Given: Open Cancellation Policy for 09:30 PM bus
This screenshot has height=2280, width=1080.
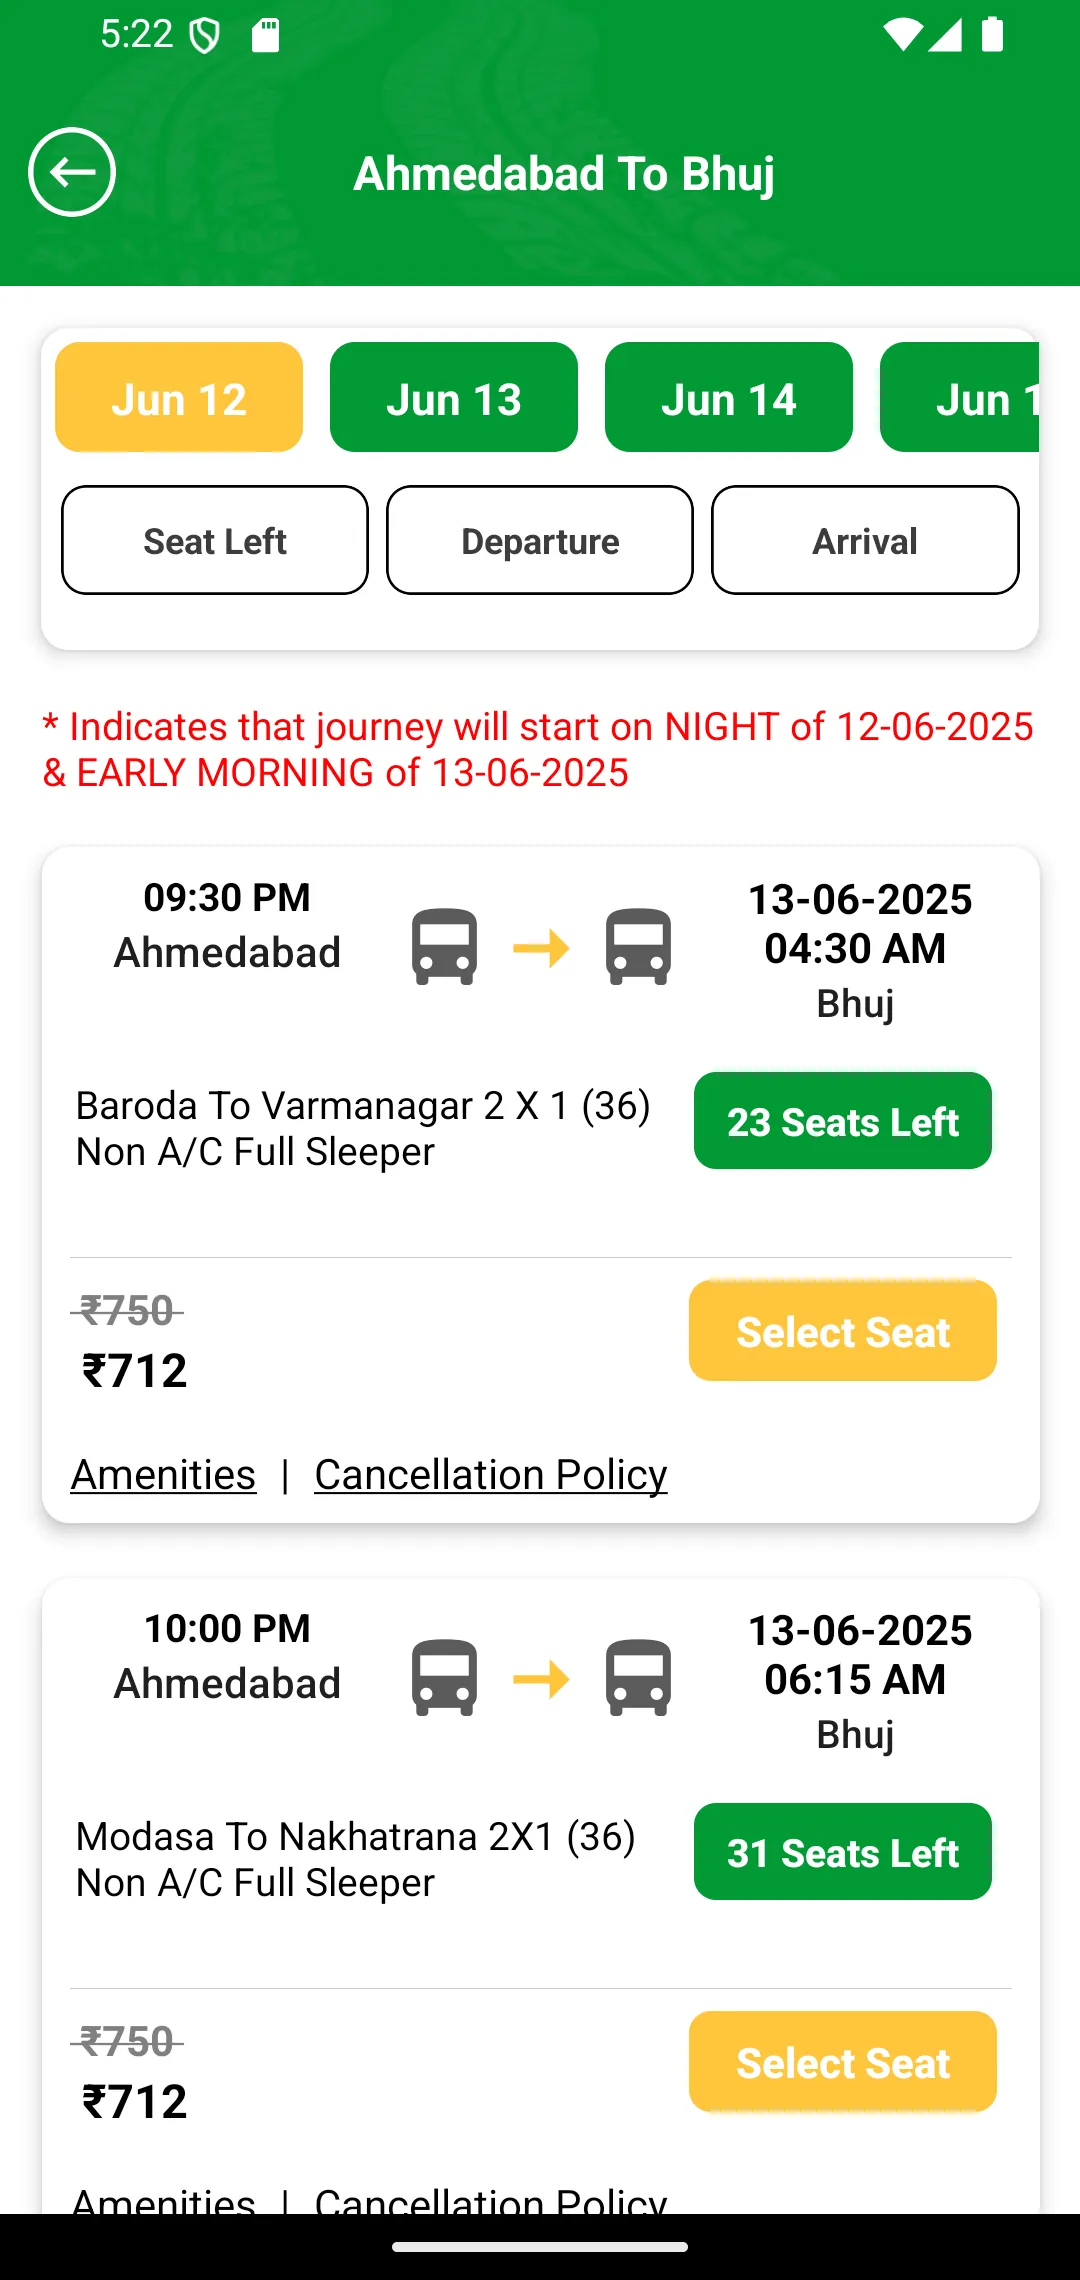Looking at the screenshot, I should point(491,1474).
